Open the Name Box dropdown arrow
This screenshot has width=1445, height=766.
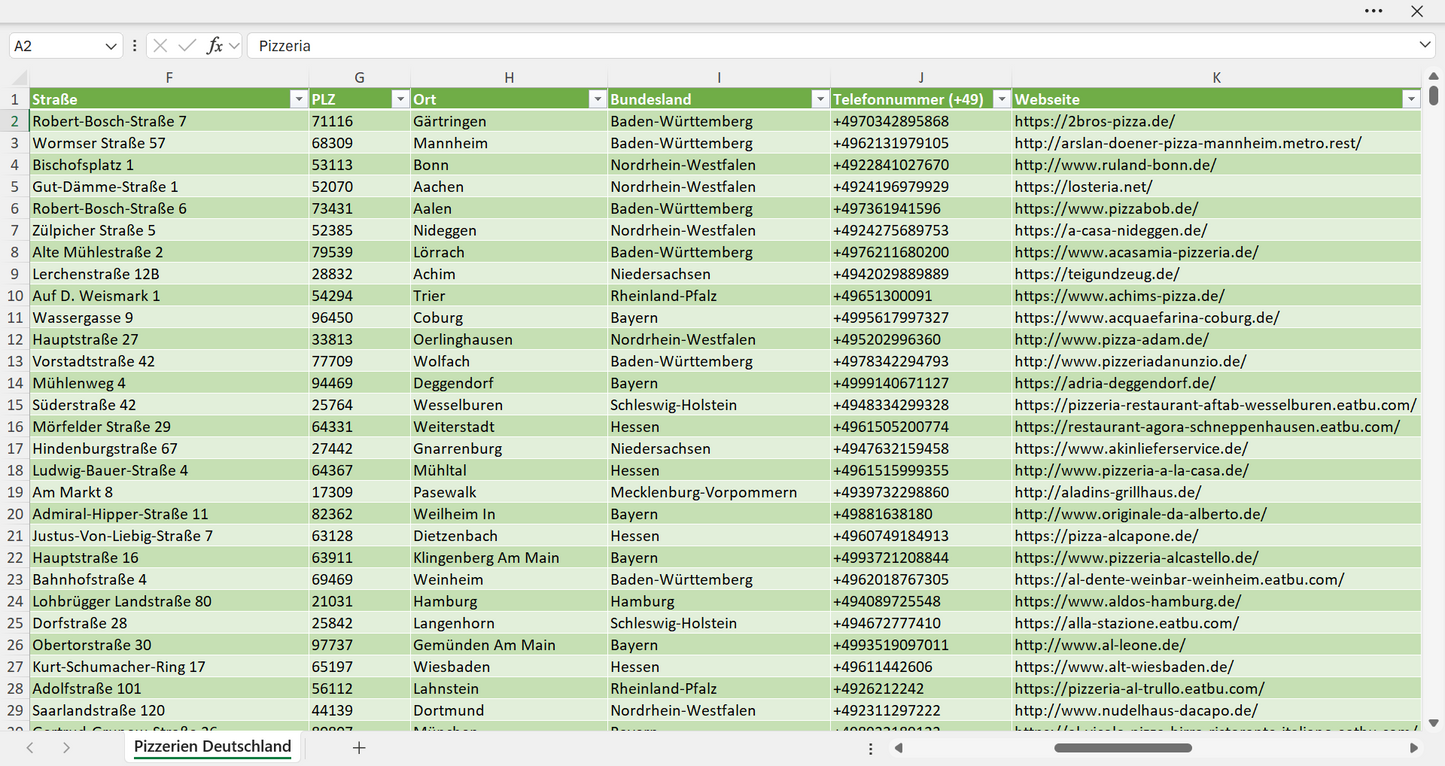[110, 46]
